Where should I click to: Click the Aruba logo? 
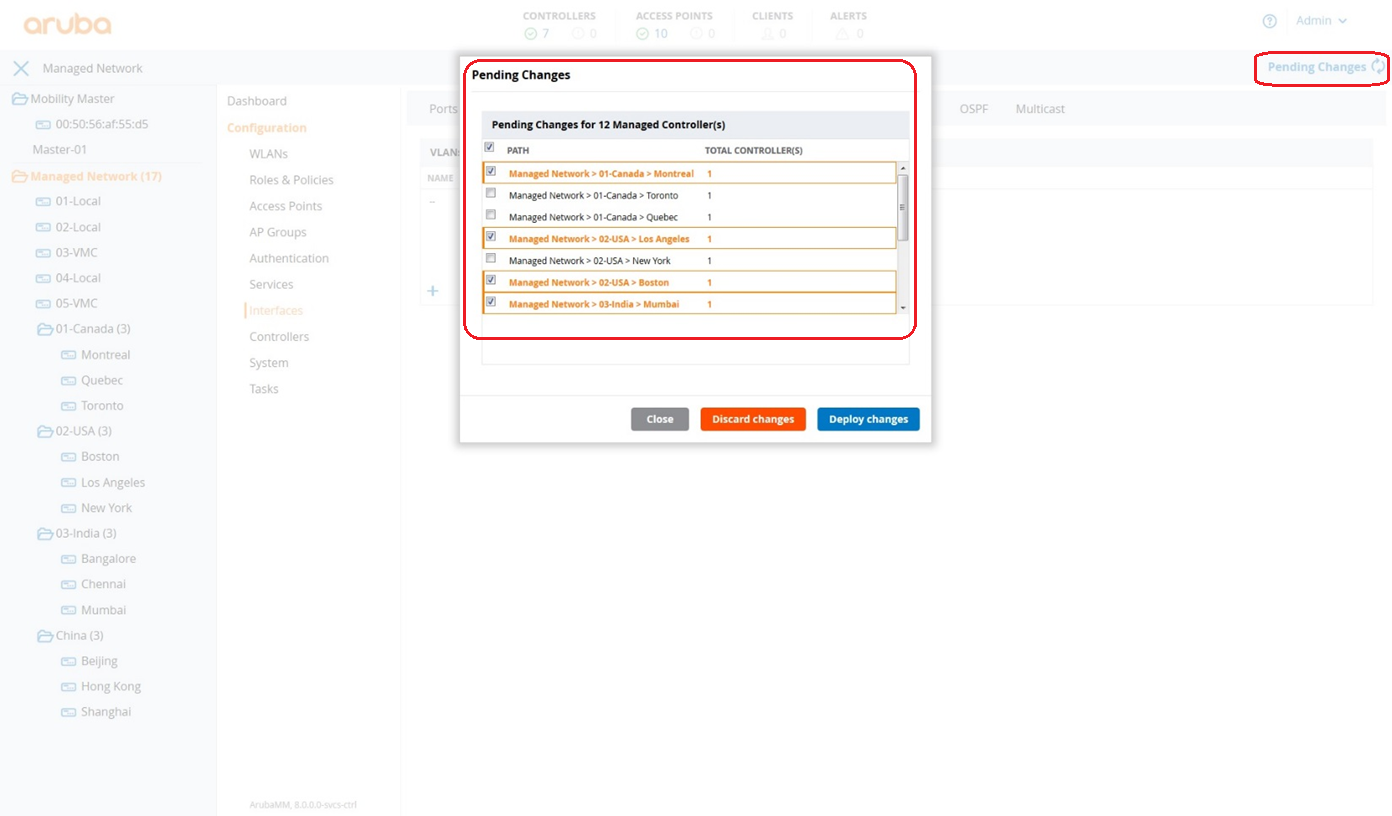(x=67, y=24)
